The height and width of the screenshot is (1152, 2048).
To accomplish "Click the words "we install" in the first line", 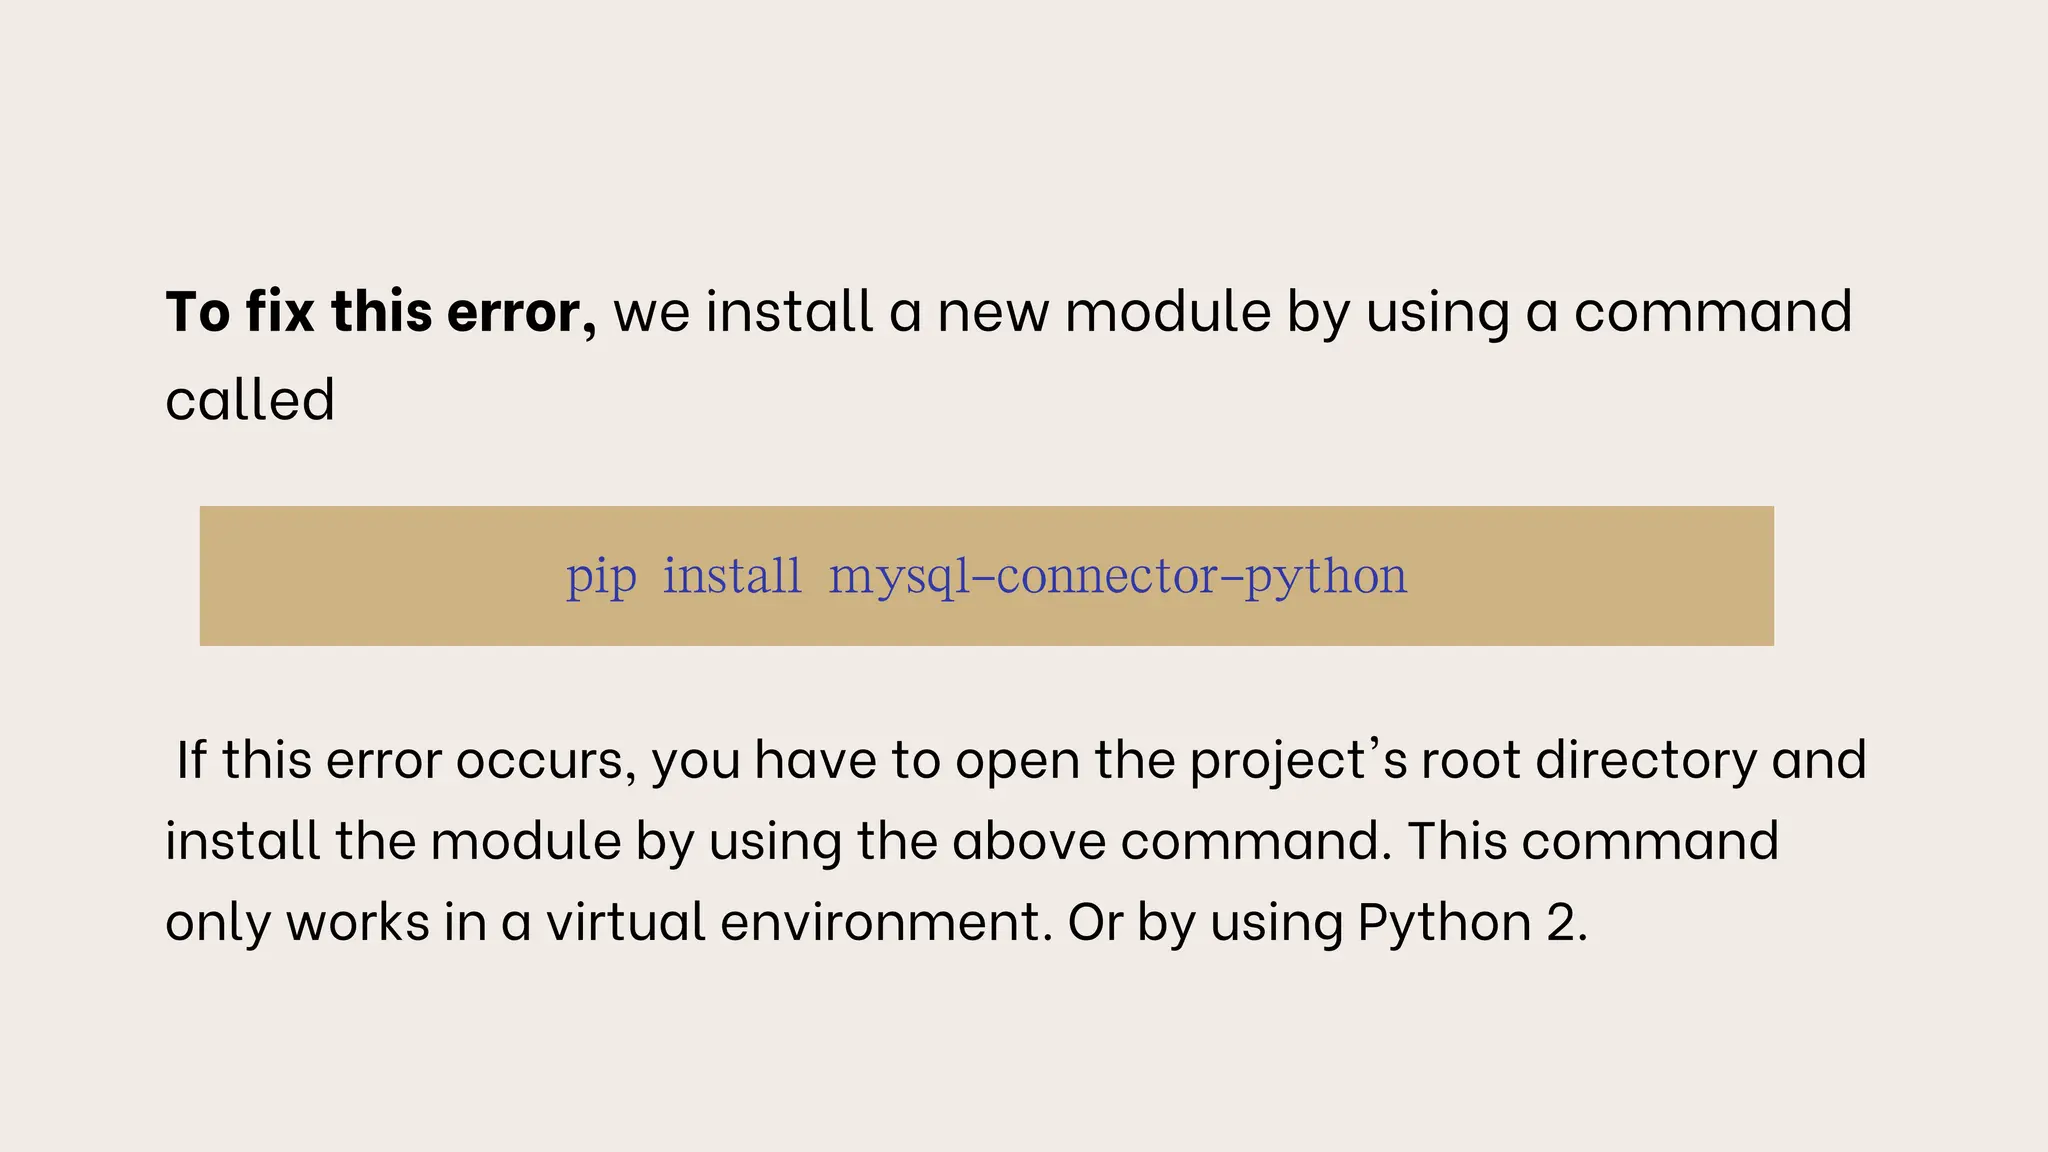I will [x=744, y=311].
